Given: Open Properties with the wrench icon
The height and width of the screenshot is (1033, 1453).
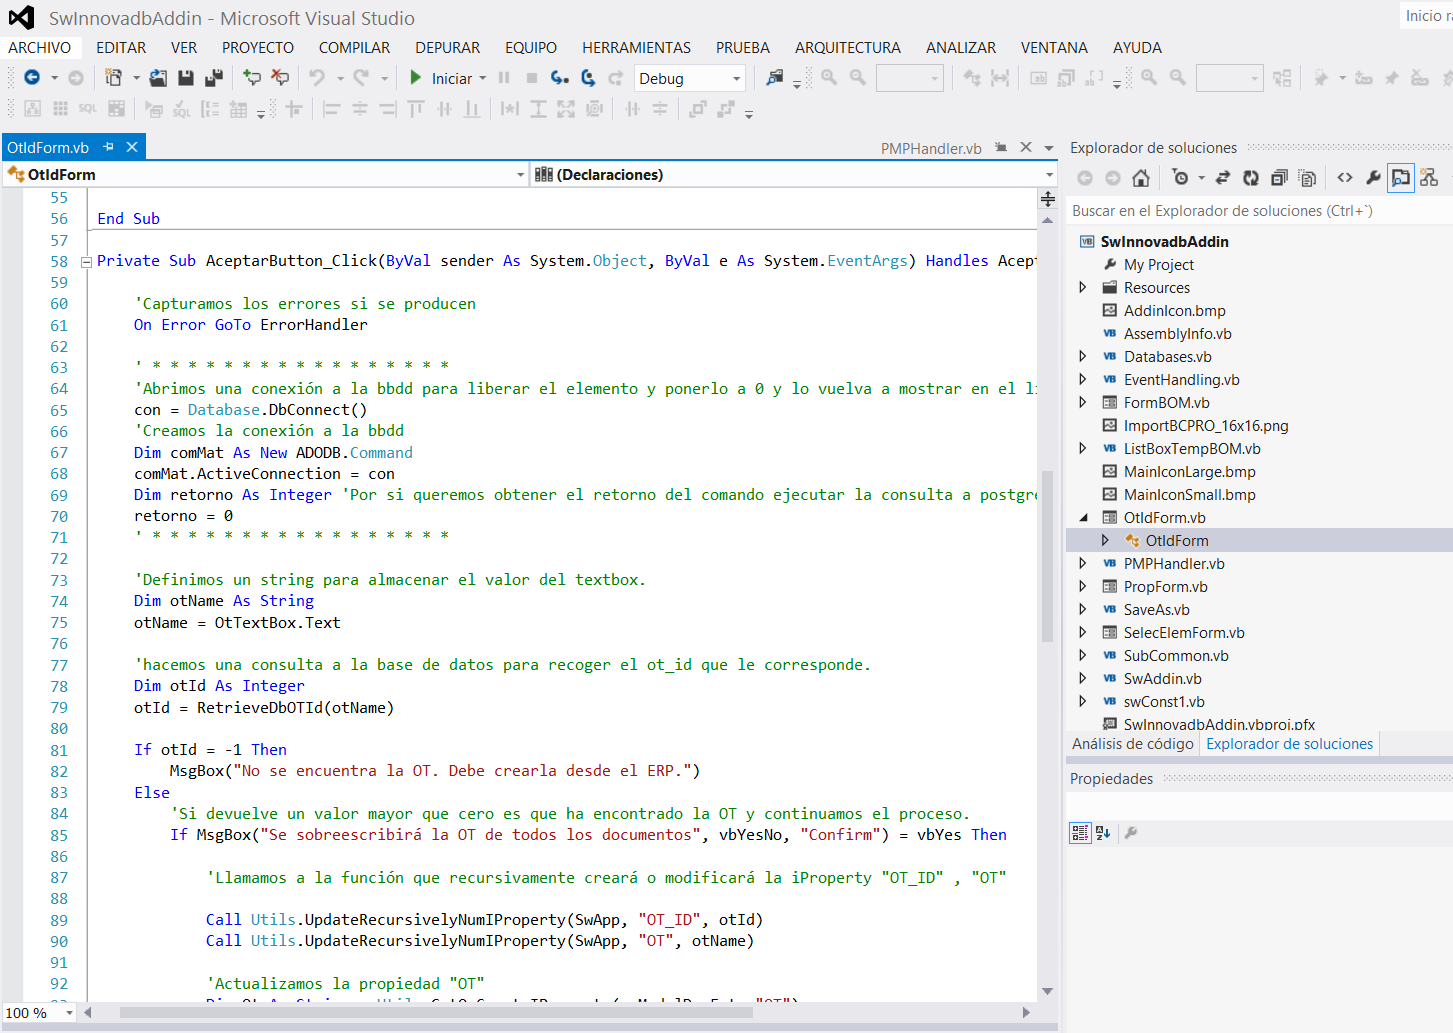Looking at the screenshot, I should 1373,178.
